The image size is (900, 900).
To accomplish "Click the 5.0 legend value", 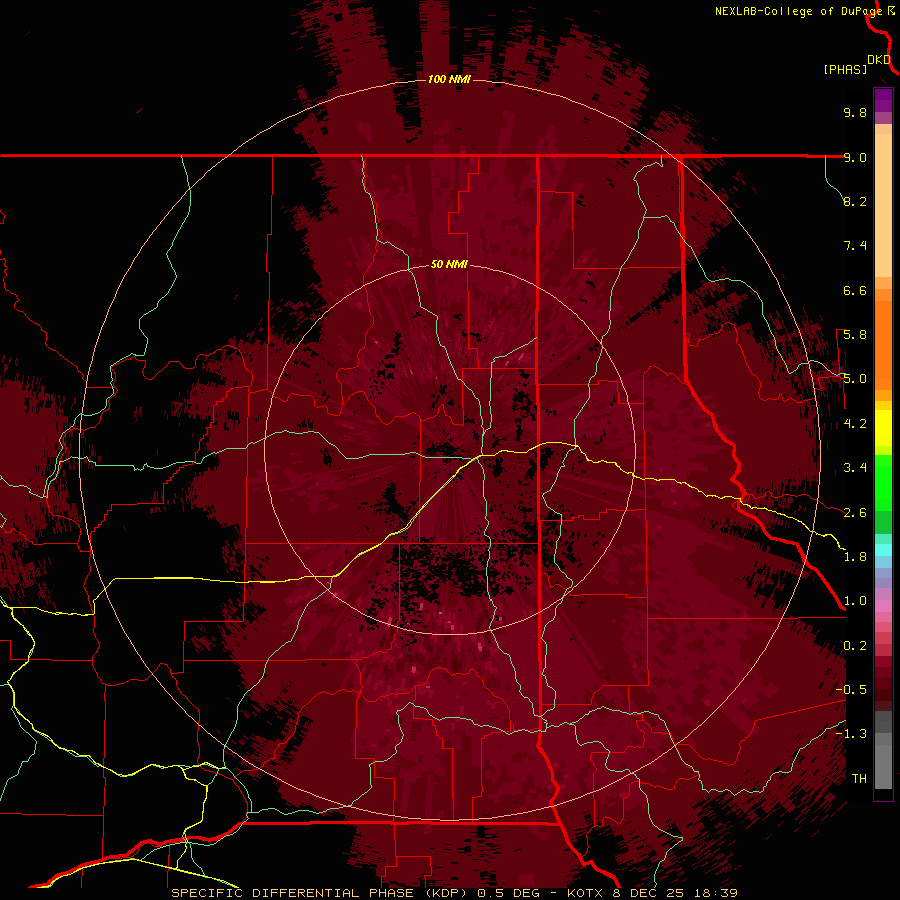I will coord(855,379).
